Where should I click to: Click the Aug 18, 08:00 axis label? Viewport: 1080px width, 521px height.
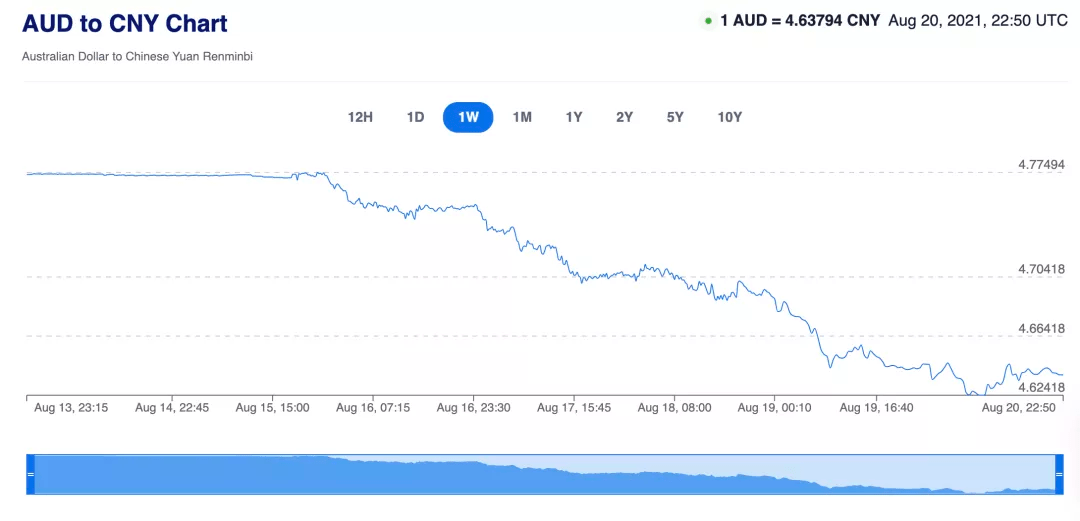[674, 408]
